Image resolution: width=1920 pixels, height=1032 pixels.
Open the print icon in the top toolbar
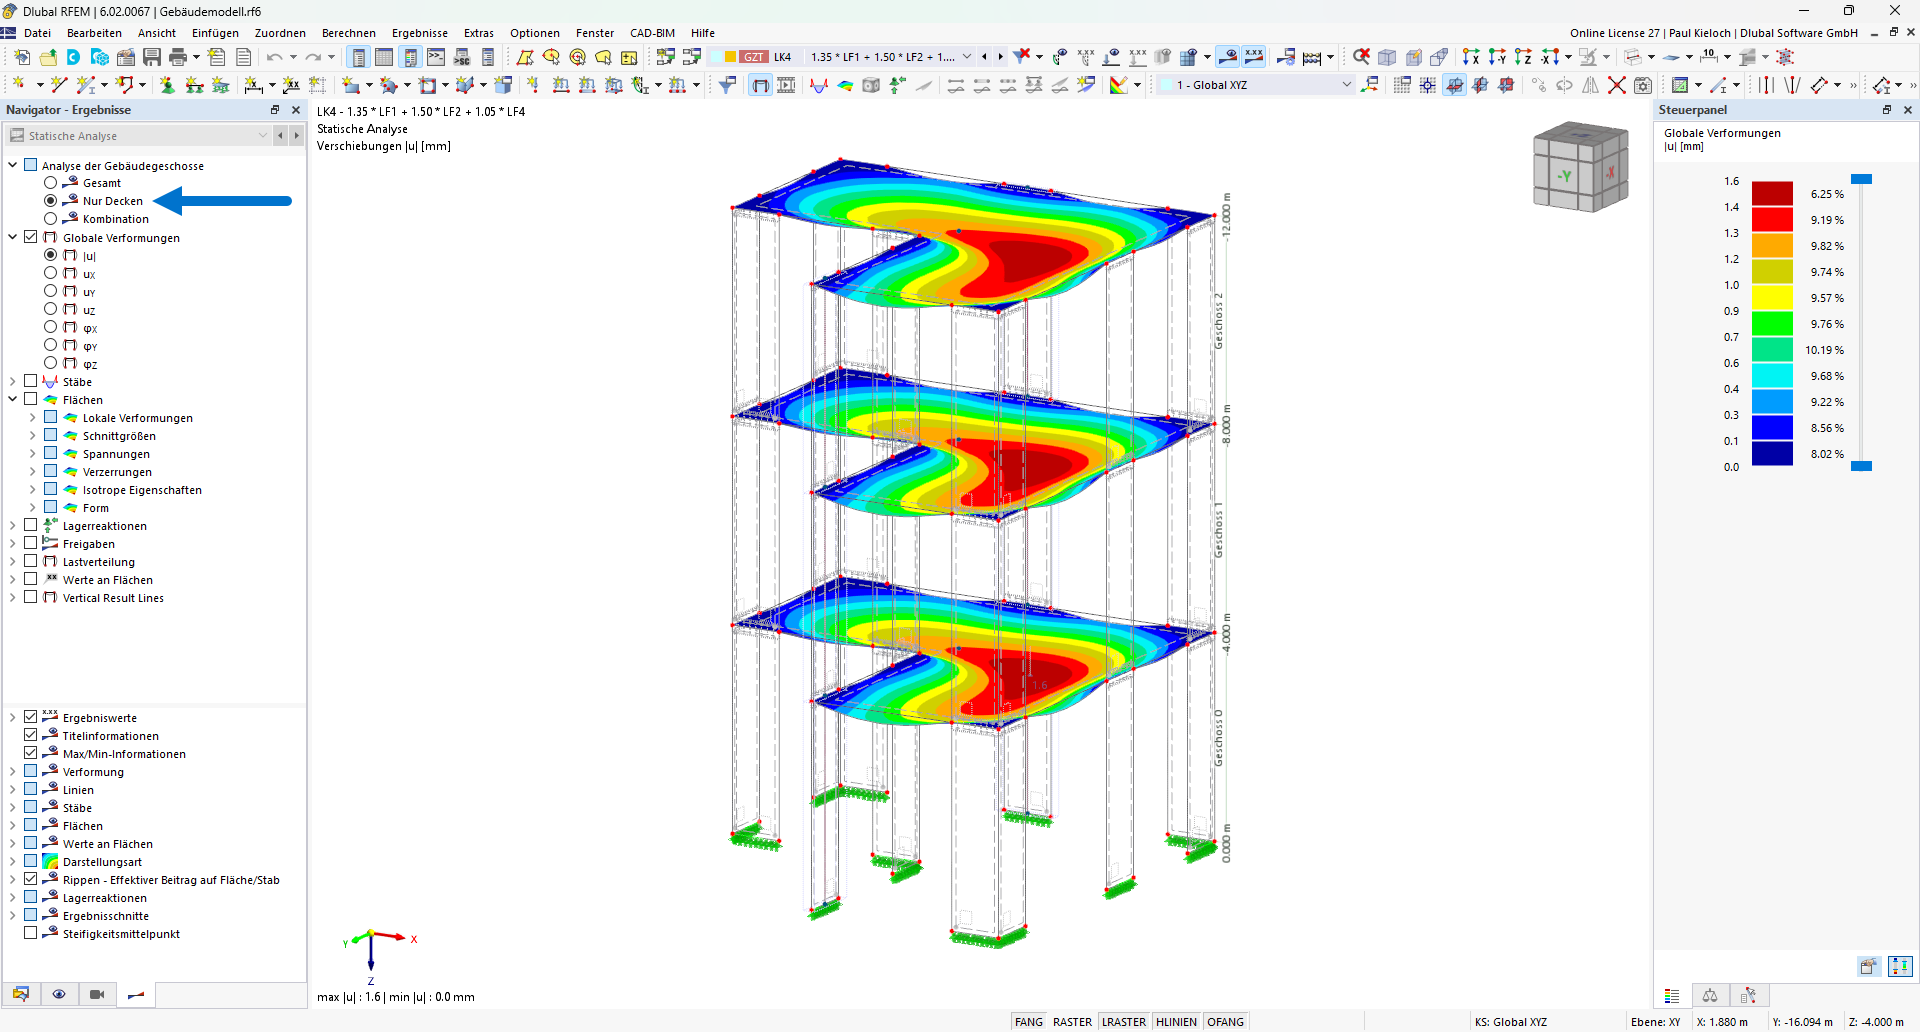coord(176,57)
